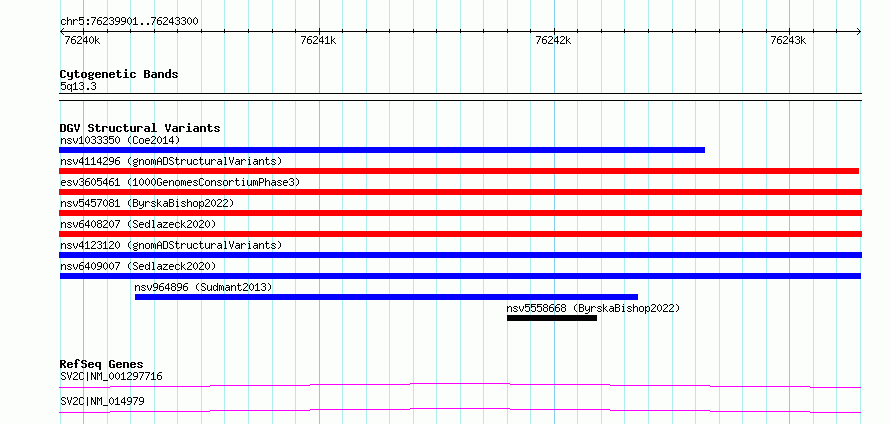Click the nsv6409007 (Sedlazeck2020) label
890x424 pixels.
pyautogui.click(x=138, y=266)
